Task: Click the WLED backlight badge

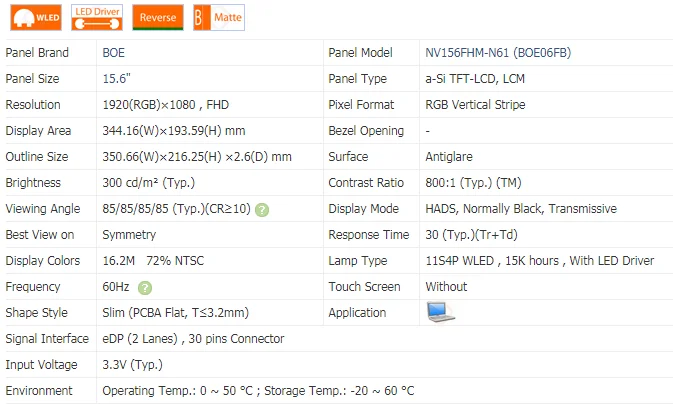Action: pos(33,17)
